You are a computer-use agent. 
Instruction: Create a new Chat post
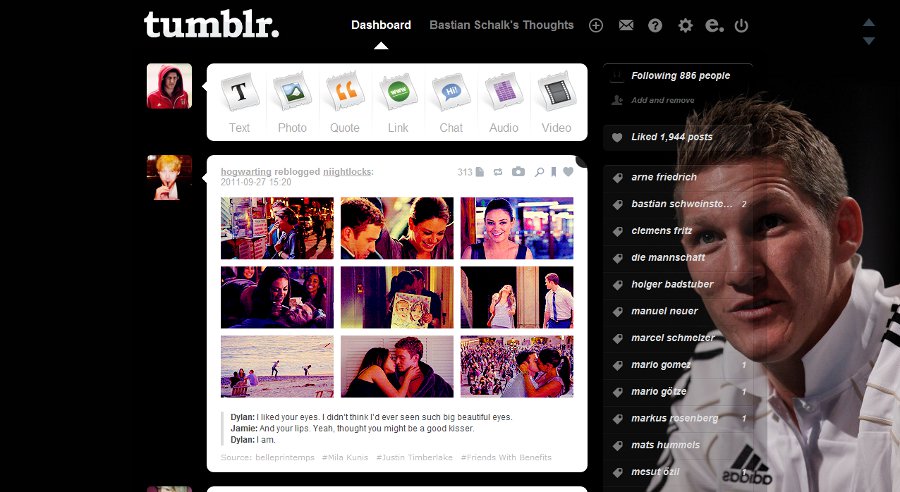tap(451, 102)
